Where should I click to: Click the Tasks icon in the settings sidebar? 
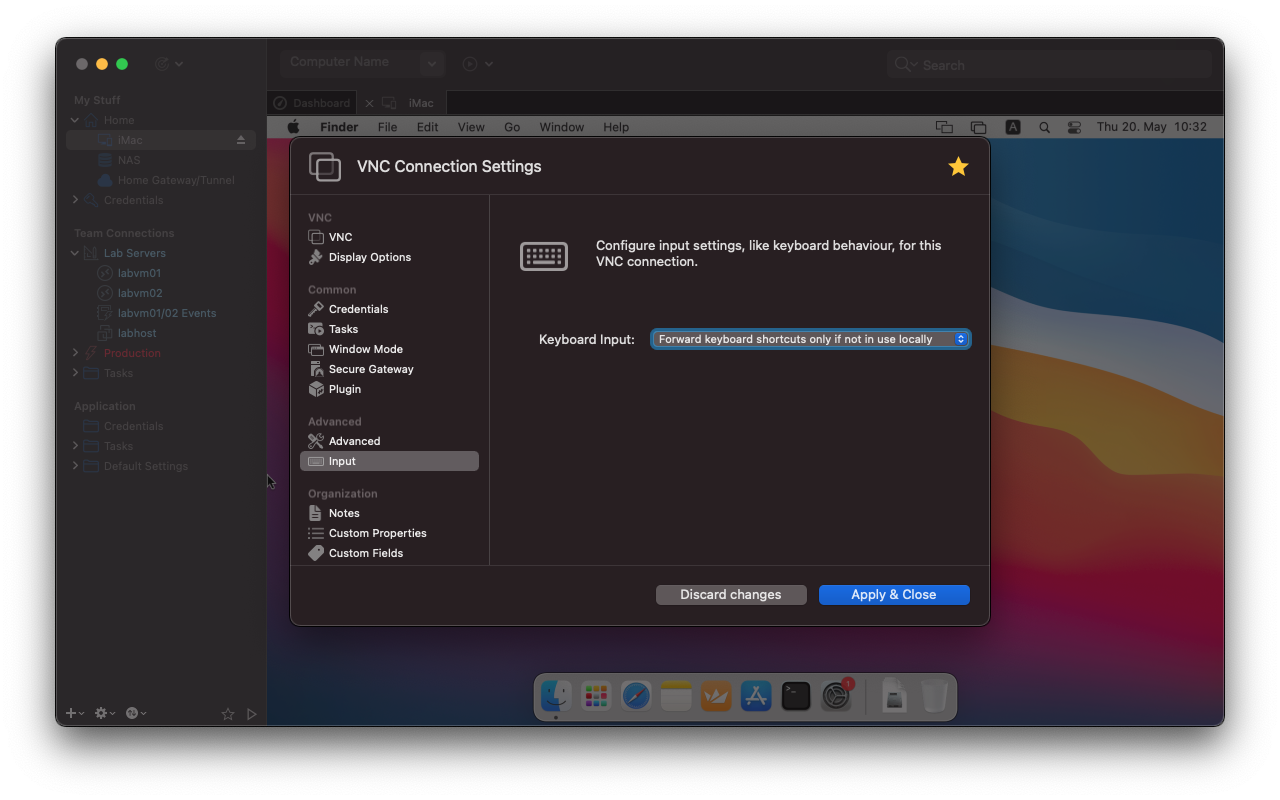[x=318, y=329]
